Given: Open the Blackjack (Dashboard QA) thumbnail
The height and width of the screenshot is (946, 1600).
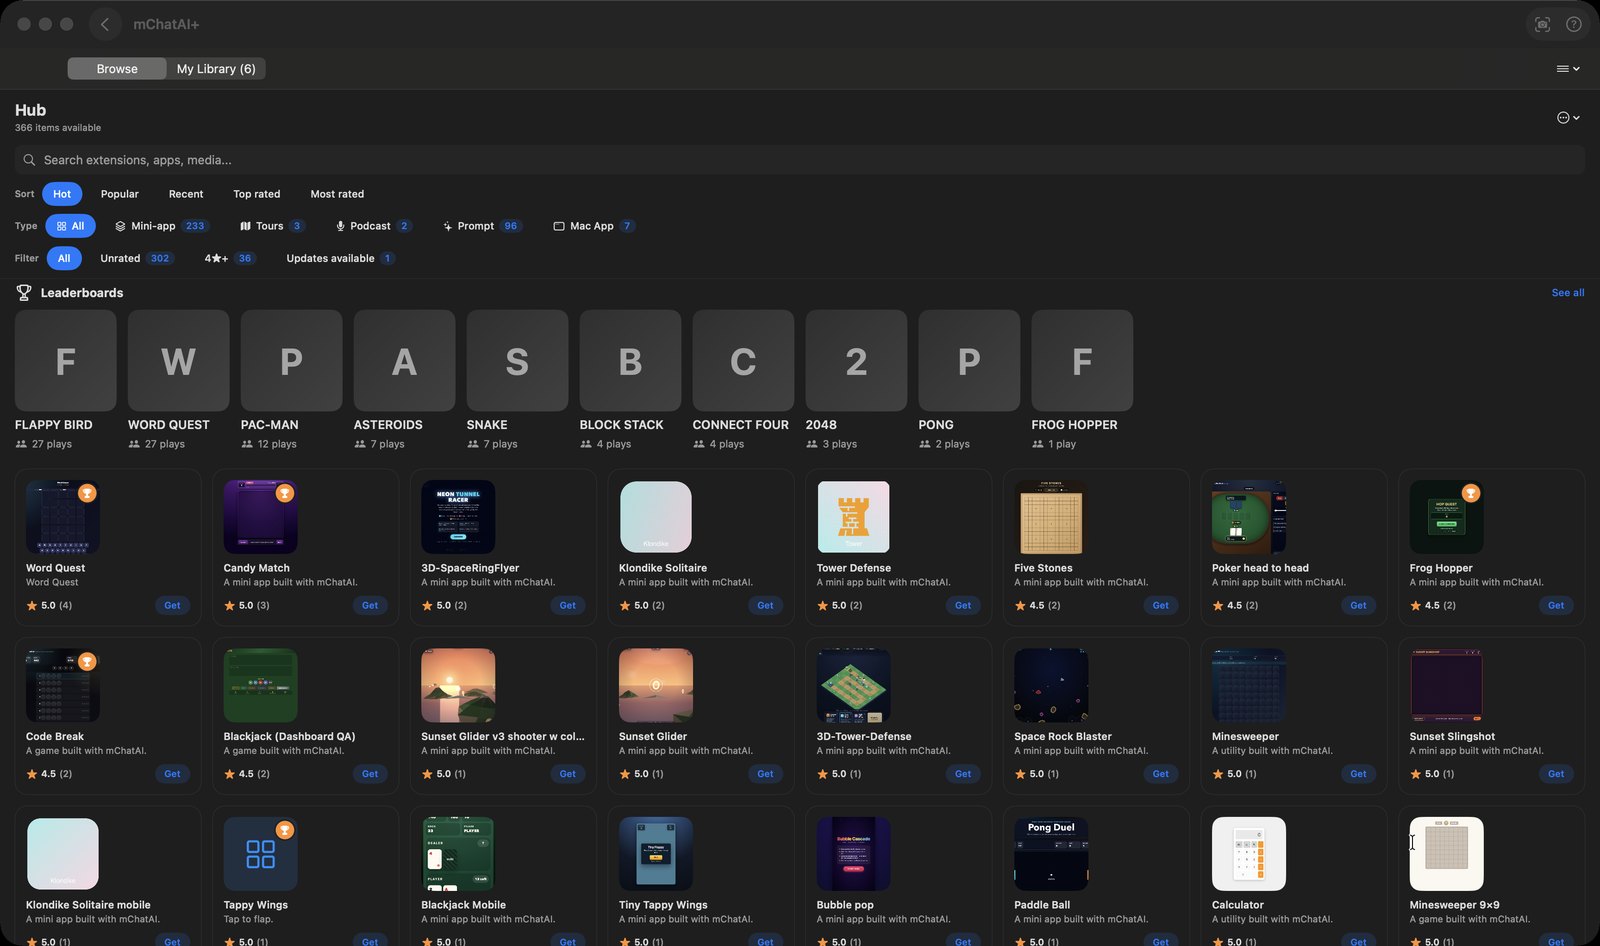Looking at the screenshot, I should click(261, 686).
